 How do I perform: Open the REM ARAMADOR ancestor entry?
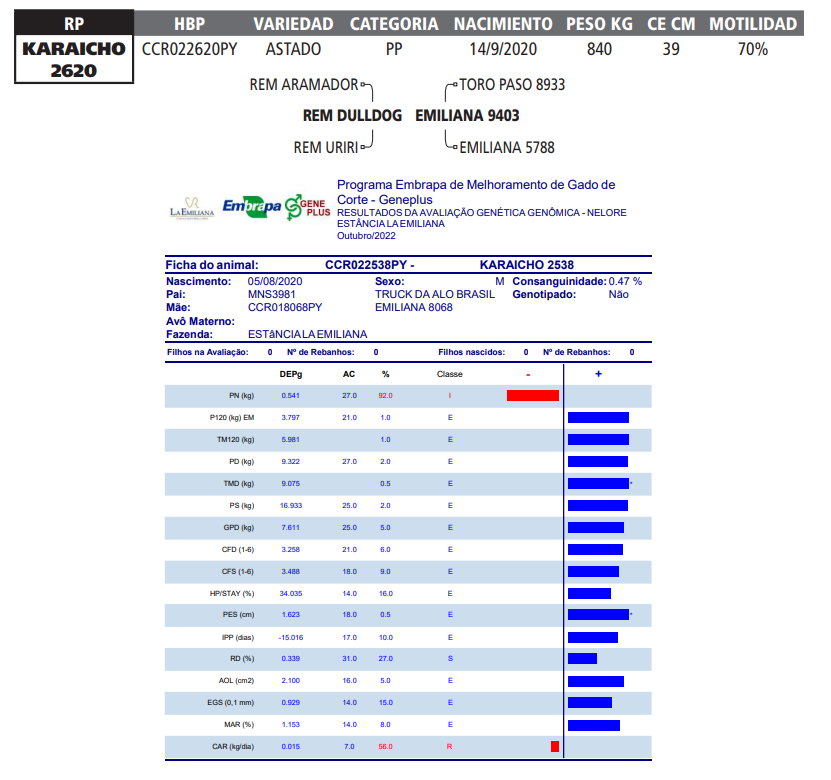pos(303,85)
